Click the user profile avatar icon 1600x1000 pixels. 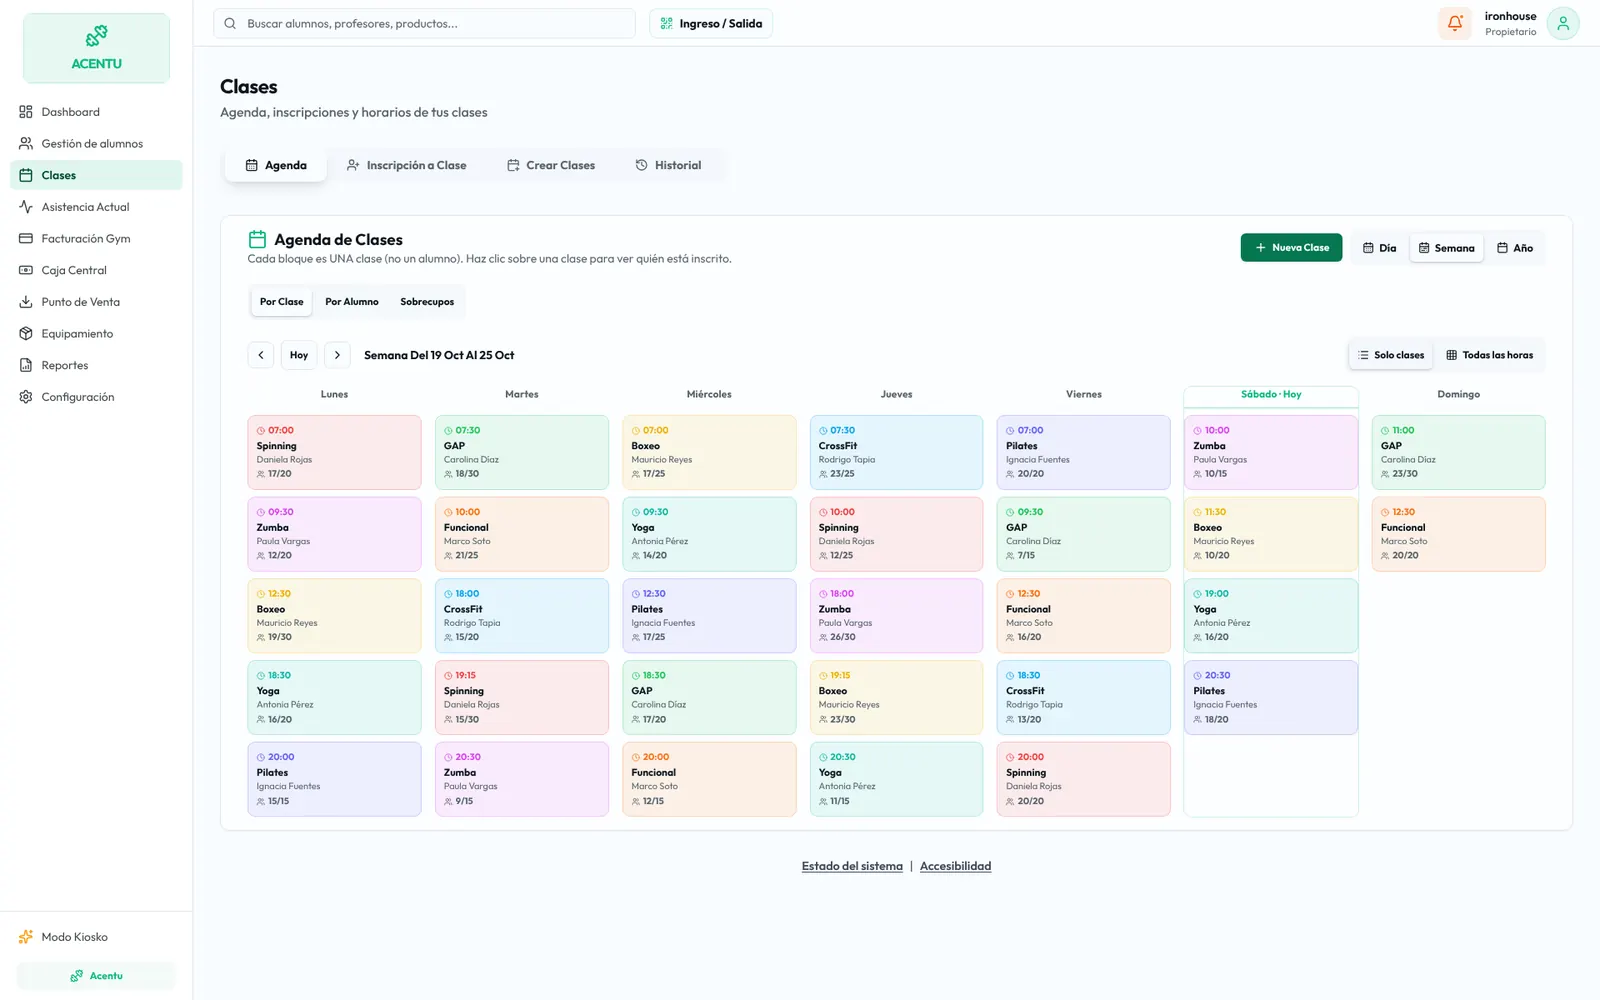pos(1562,23)
